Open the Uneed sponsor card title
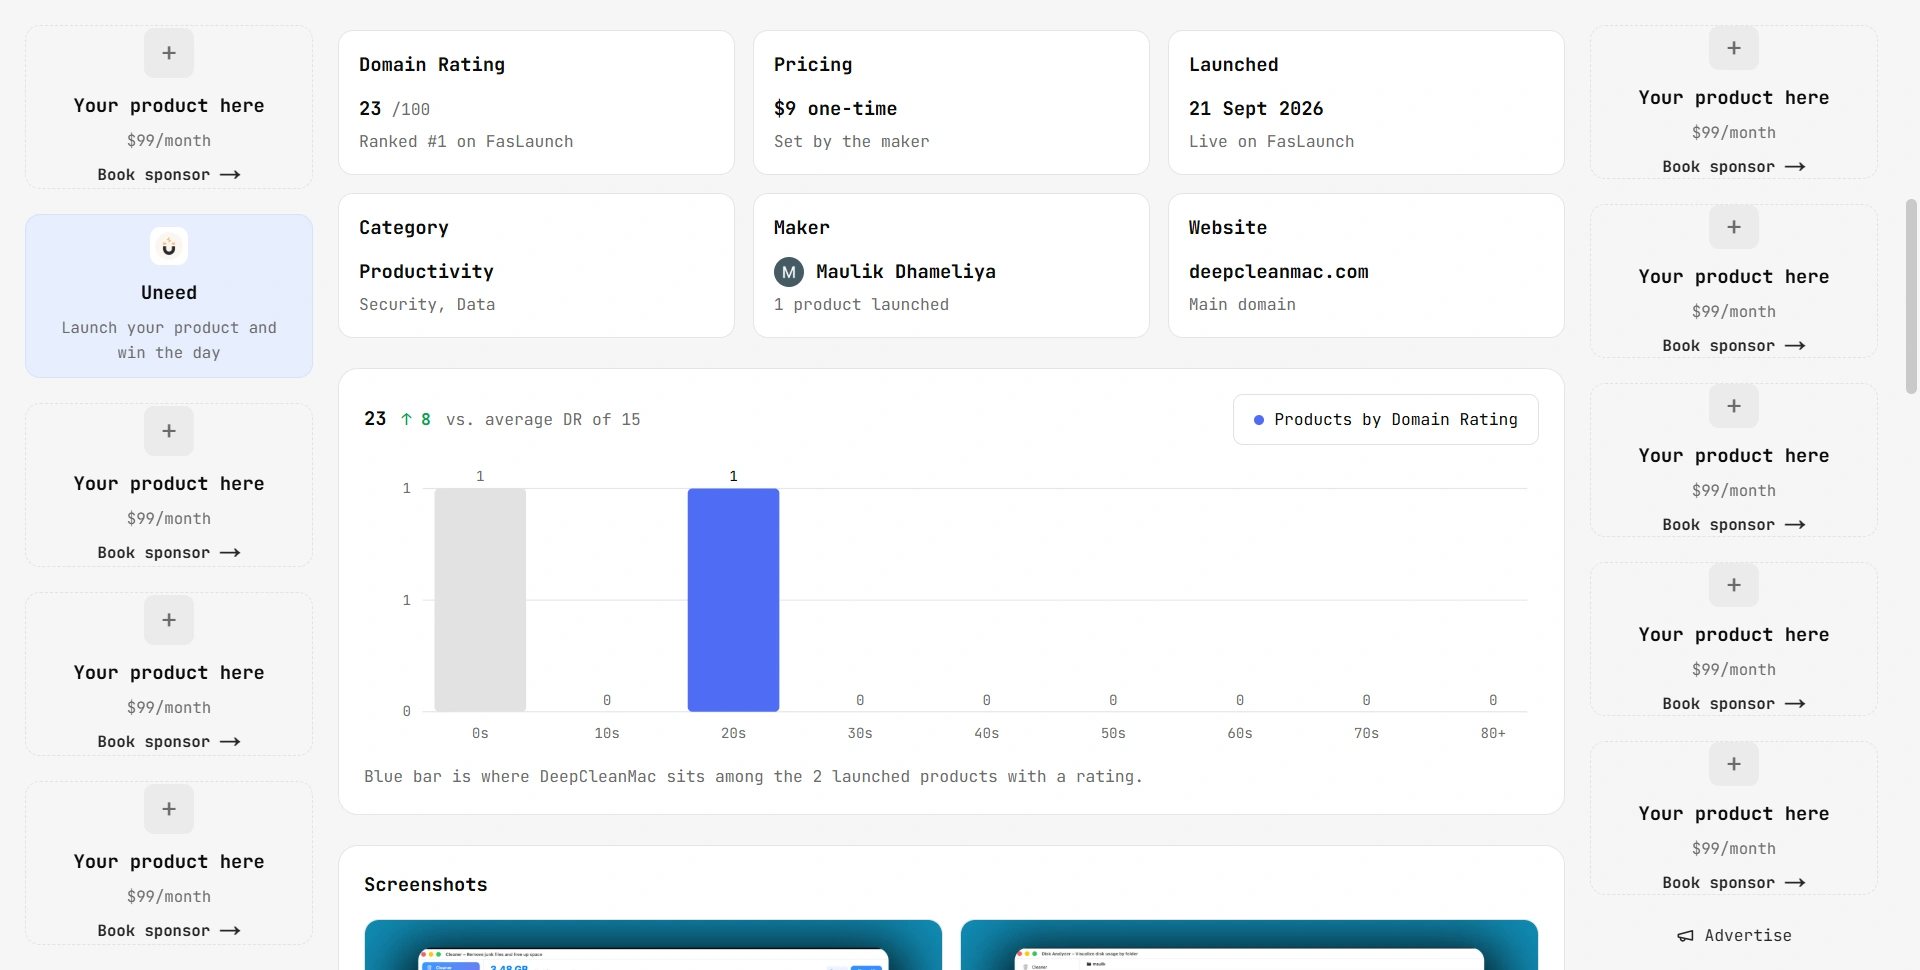This screenshot has height=970, width=1920. pyautogui.click(x=169, y=293)
